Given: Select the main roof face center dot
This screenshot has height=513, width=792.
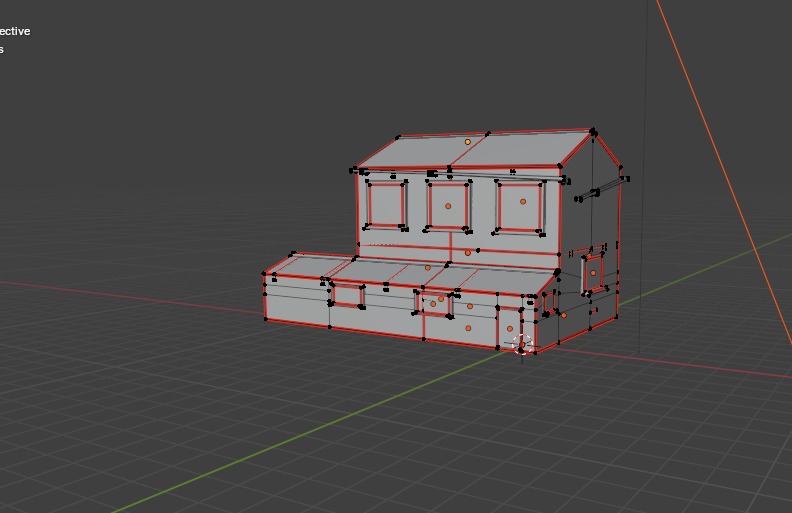Looking at the screenshot, I should pos(468,142).
